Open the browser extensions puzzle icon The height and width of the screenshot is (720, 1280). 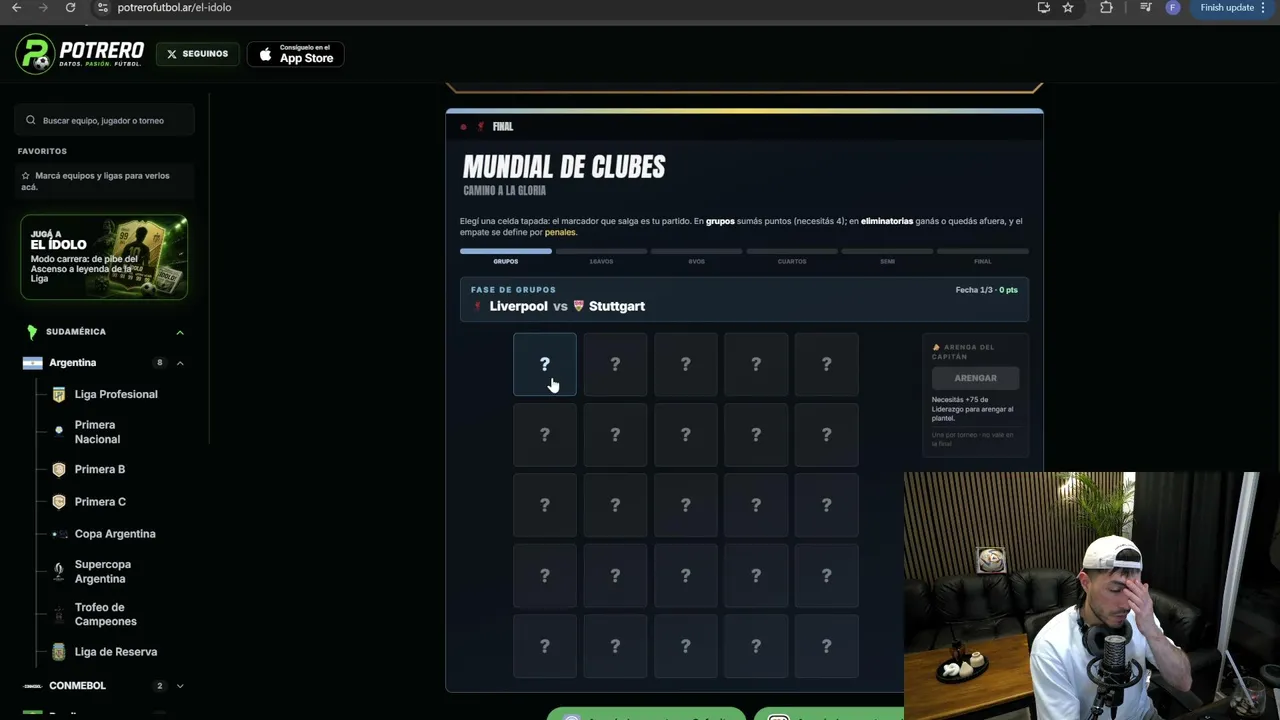[1106, 7]
